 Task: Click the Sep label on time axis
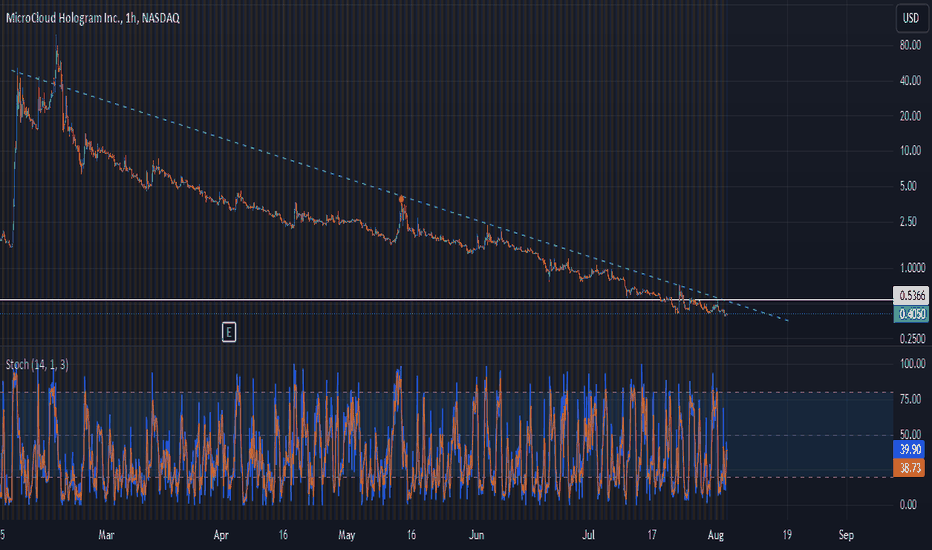[846, 535]
